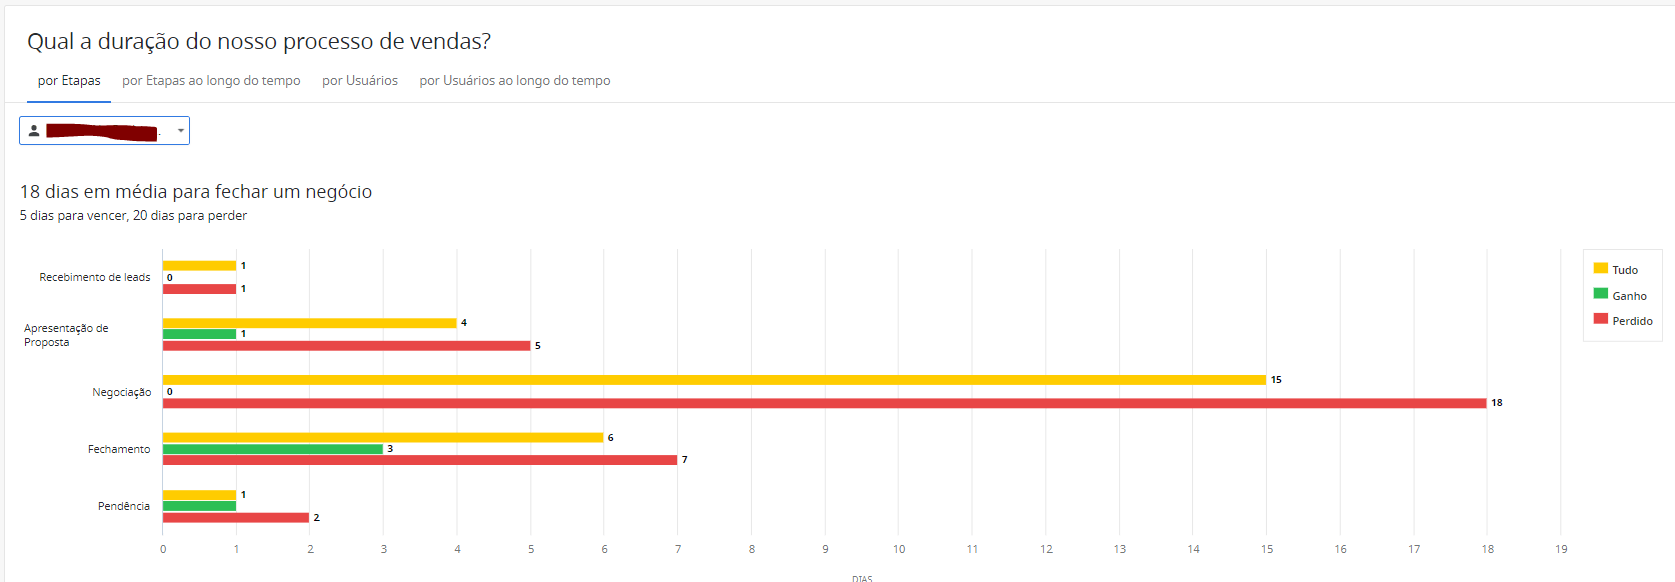Screen dimensions: 1675x582
Task: Click the redacted user name in the selector
Action: point(102,132)
